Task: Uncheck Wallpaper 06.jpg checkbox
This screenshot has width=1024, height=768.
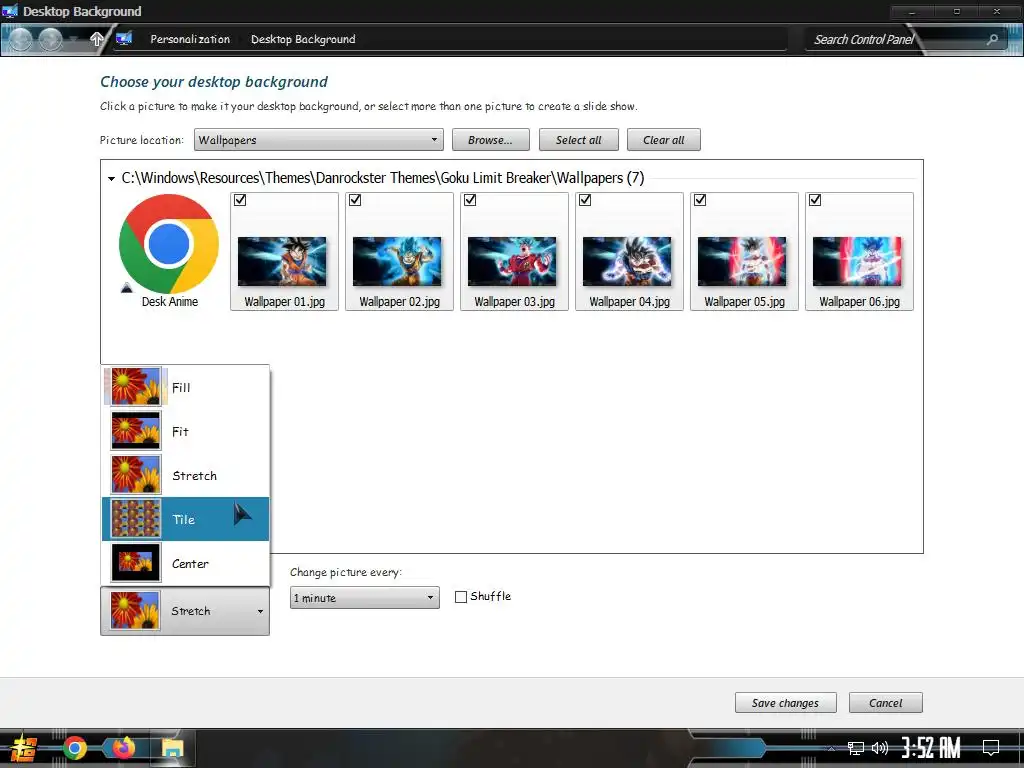Action: tap(815, 200)
